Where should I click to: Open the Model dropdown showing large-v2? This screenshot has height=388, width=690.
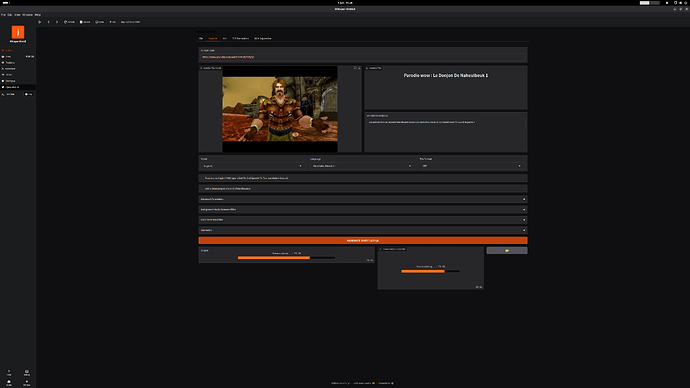coord(252,166)
